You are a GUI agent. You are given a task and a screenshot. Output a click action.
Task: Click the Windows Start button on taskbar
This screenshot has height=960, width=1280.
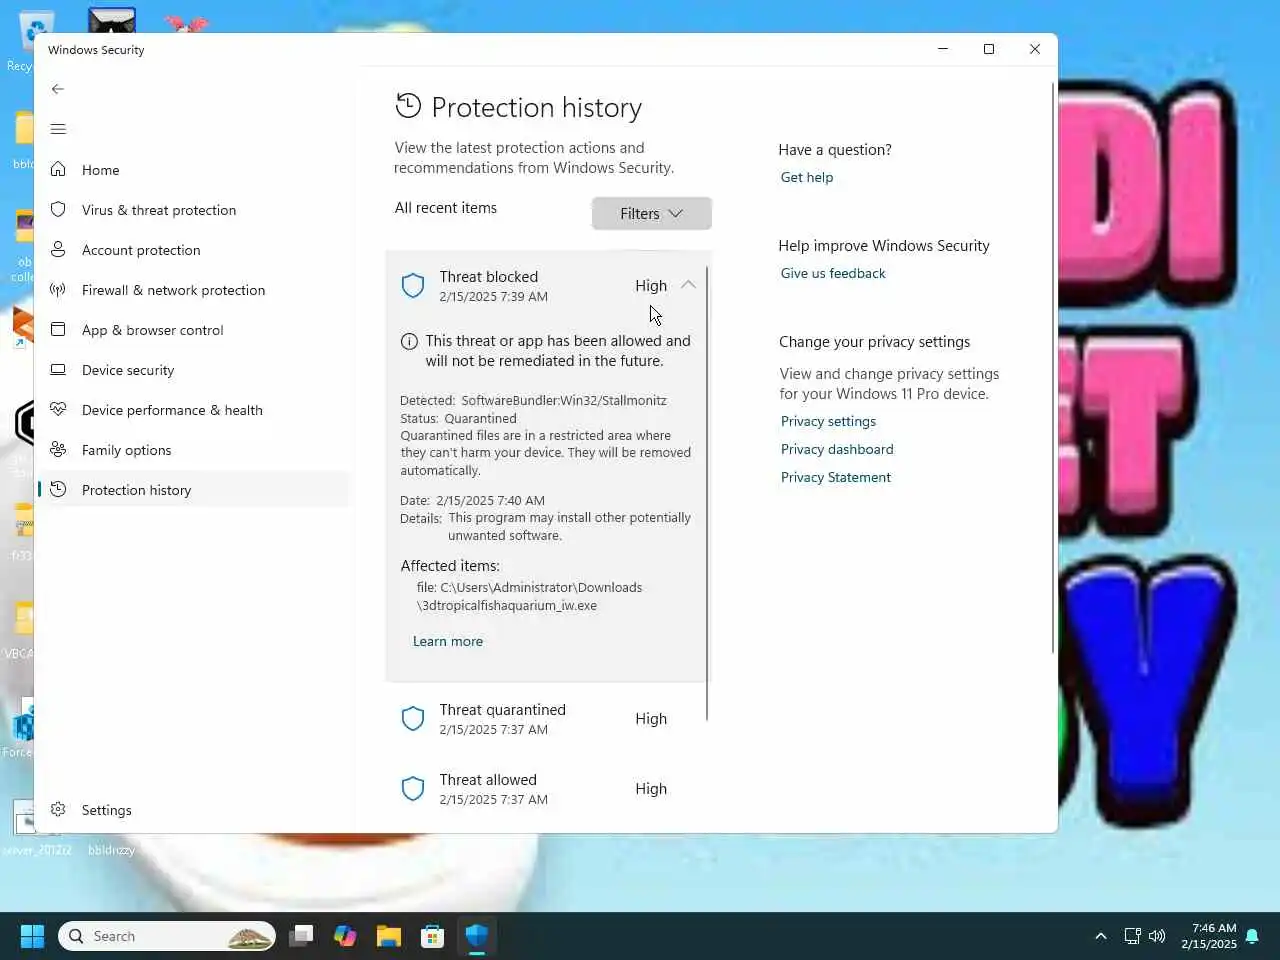tap(32, 936)
